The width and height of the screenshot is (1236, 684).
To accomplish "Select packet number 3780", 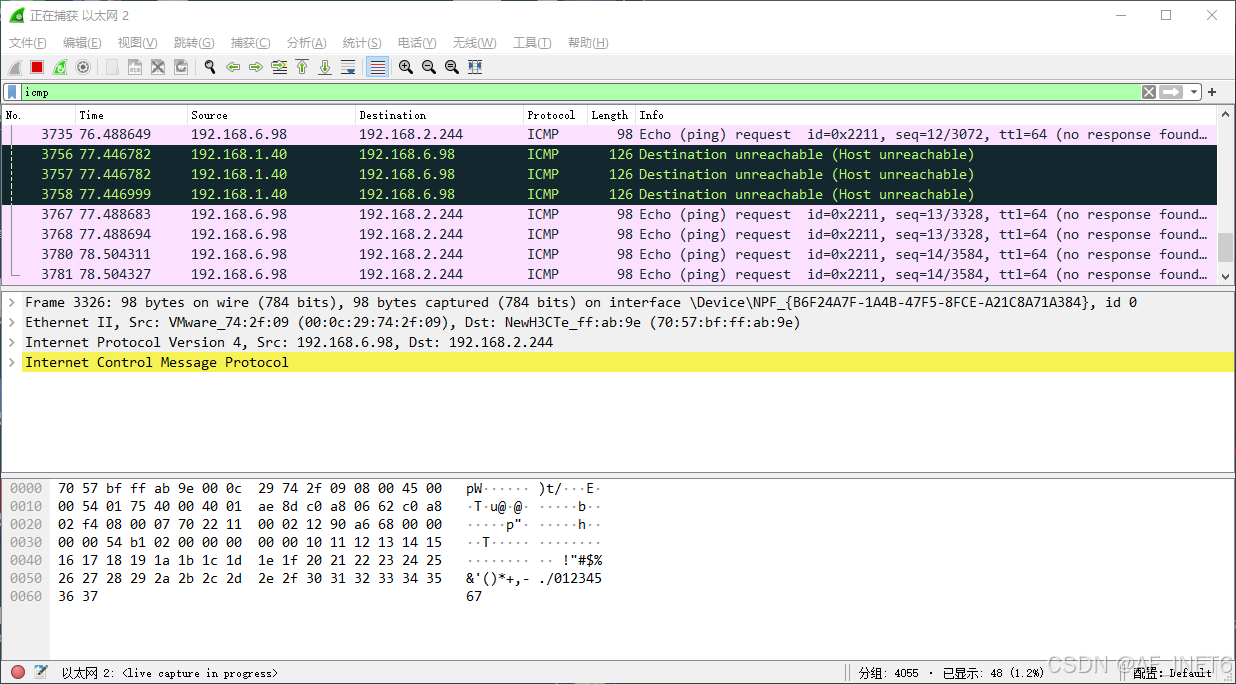I will (609, 254).
